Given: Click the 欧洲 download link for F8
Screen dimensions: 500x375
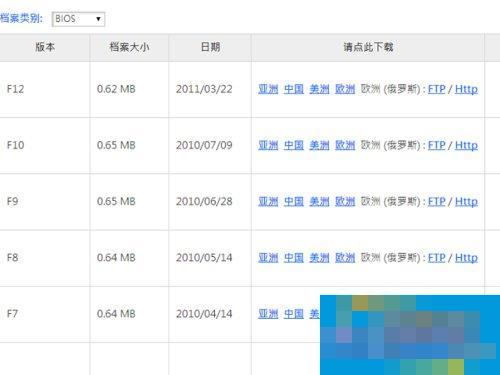Looking at the screenshot, I should click(x=345, y=257).
